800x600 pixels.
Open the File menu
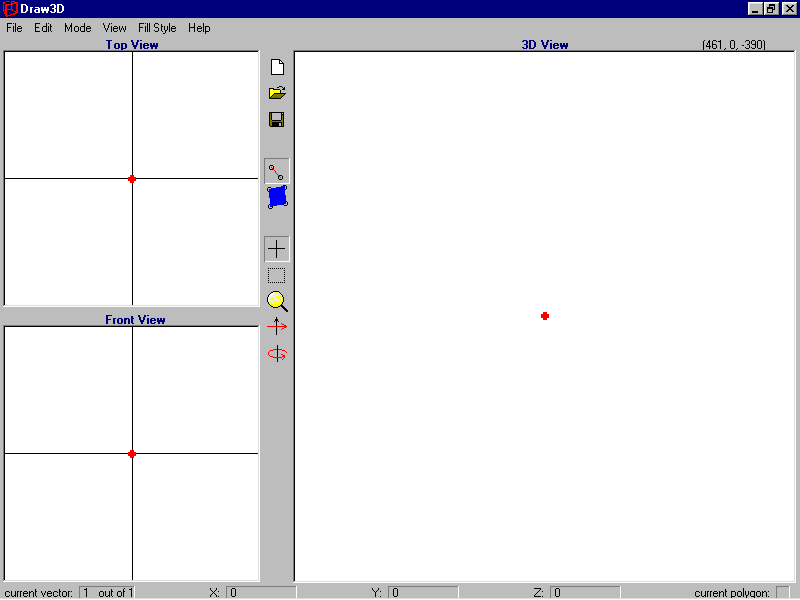pos(14,28)
